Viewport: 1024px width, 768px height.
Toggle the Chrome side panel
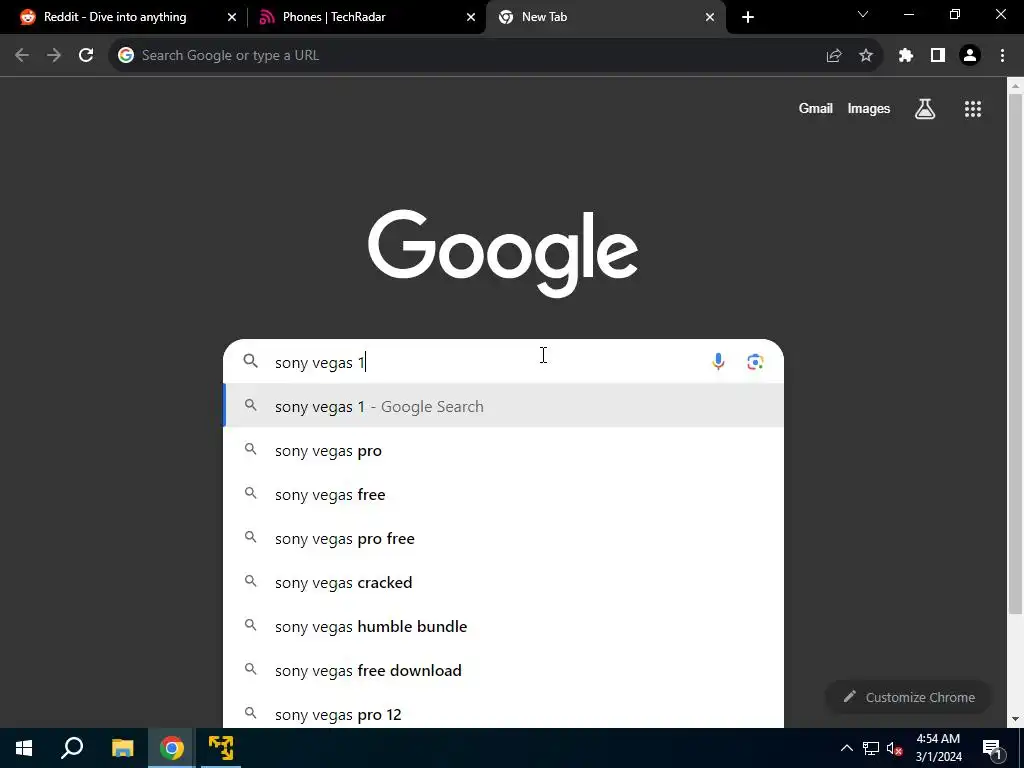coord(938,56)
